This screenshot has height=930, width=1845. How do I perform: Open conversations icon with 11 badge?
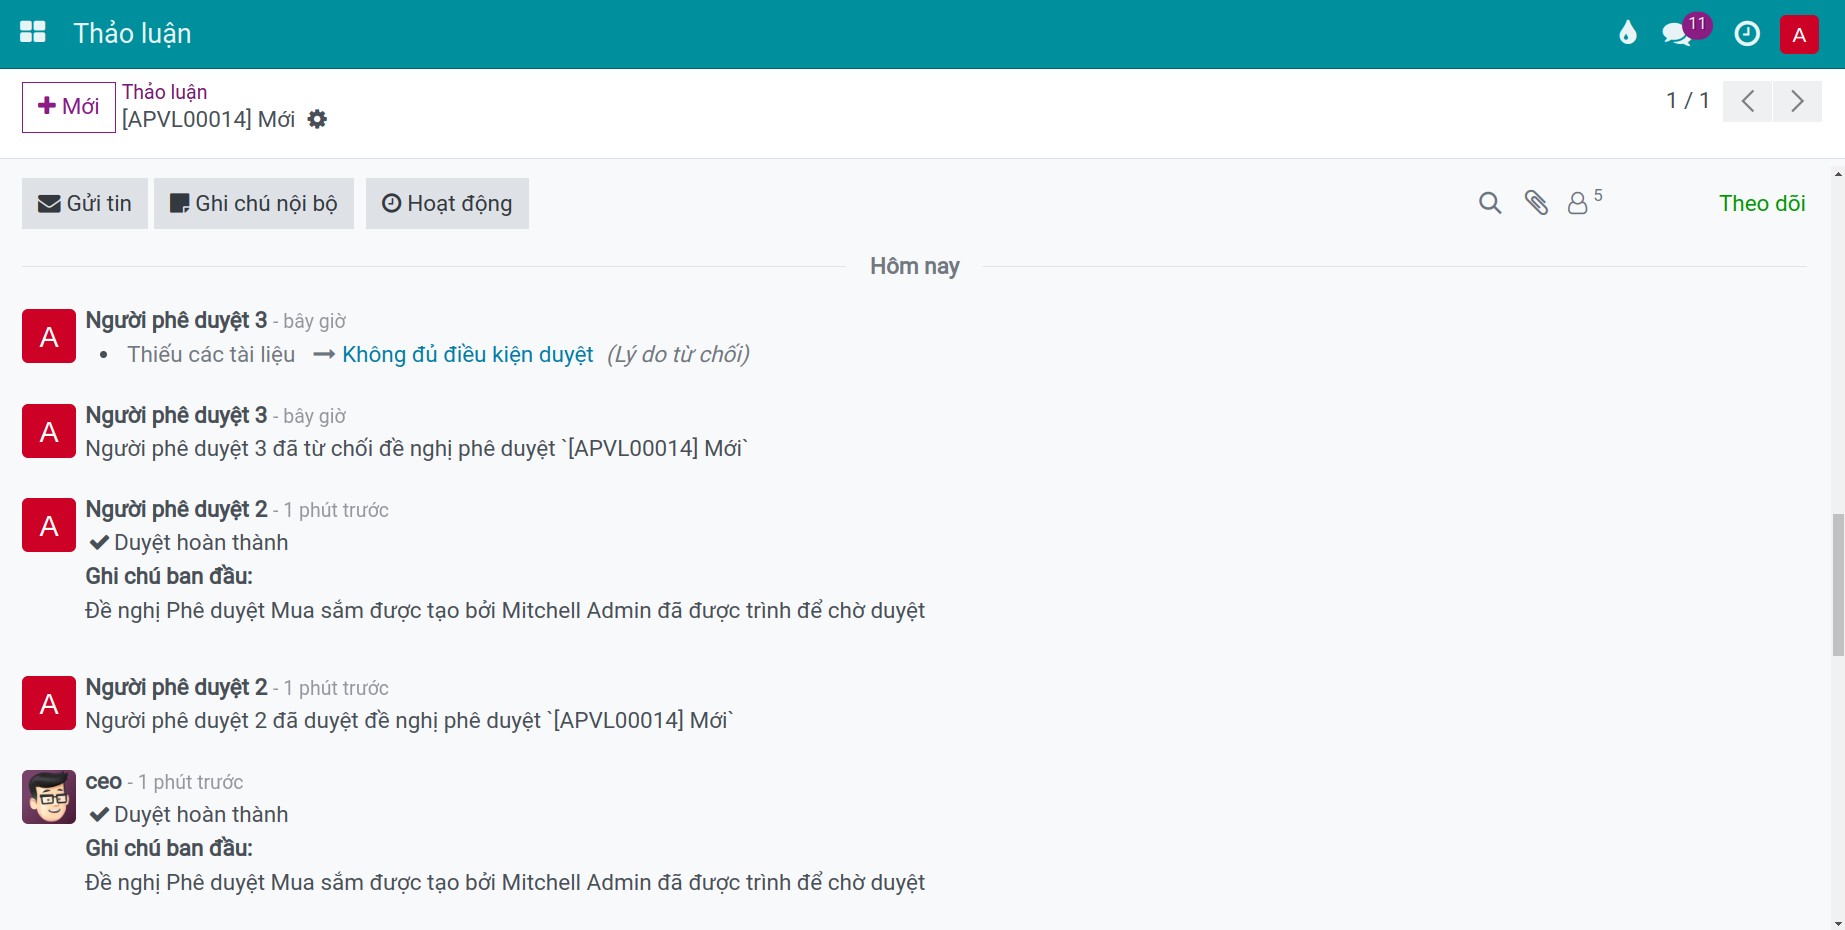(1685, 32)
